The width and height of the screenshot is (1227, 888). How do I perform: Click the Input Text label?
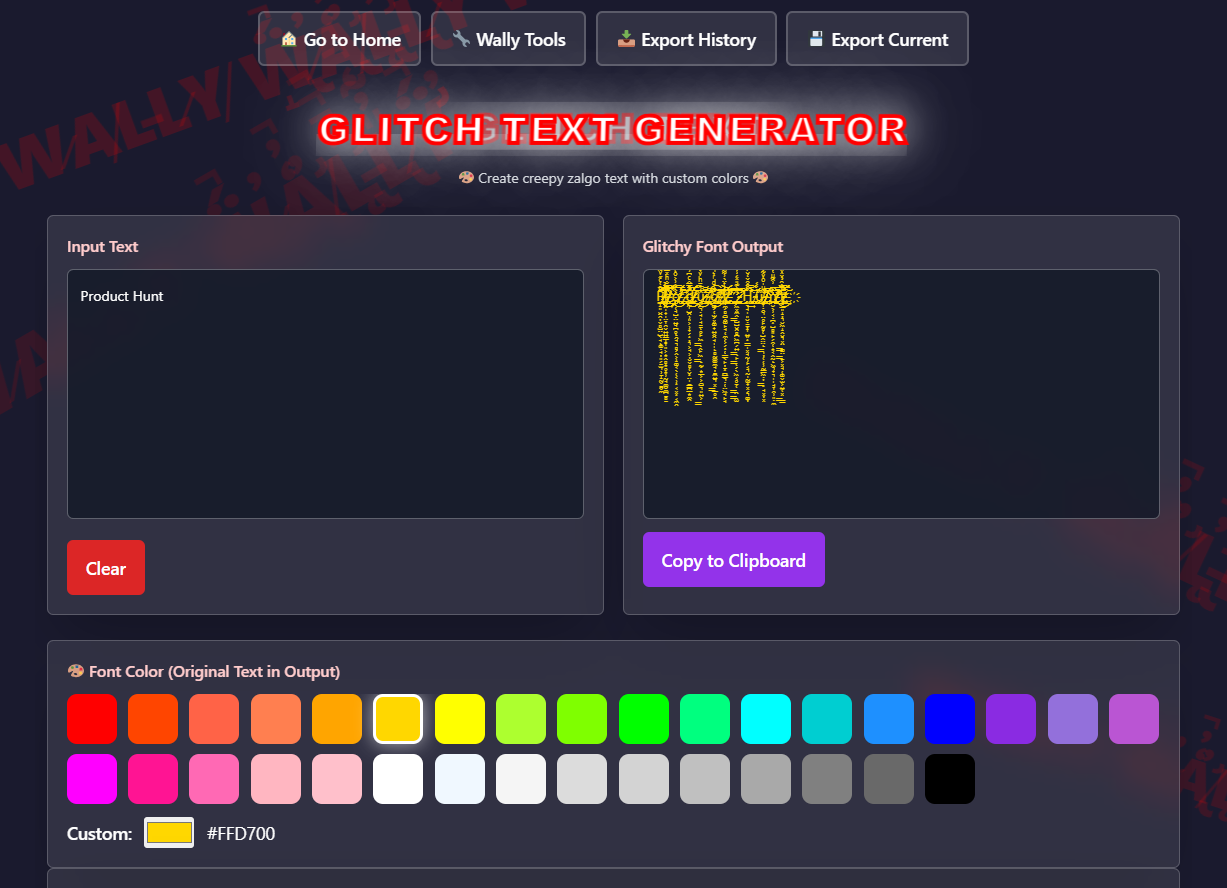tap(103, 246)
